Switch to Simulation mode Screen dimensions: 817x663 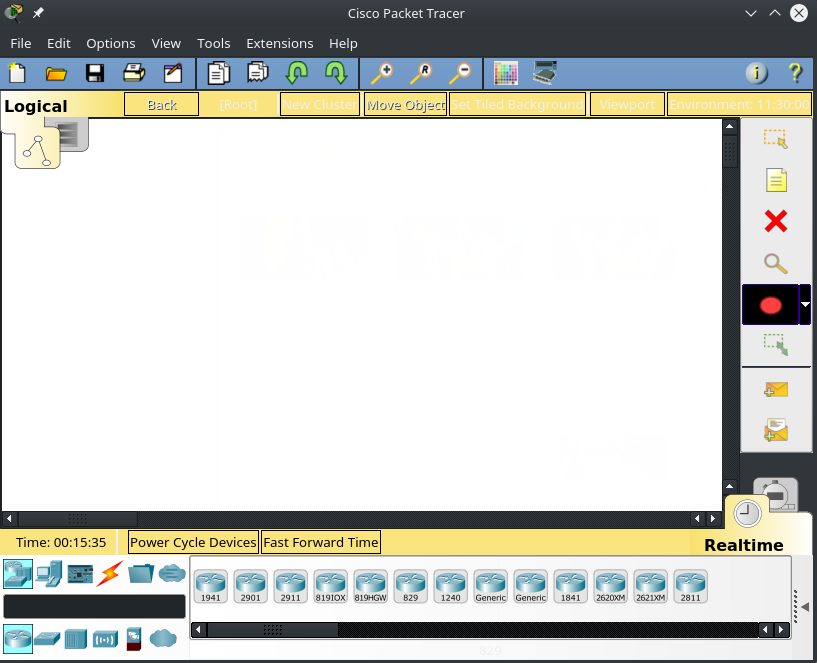[776, 495]
